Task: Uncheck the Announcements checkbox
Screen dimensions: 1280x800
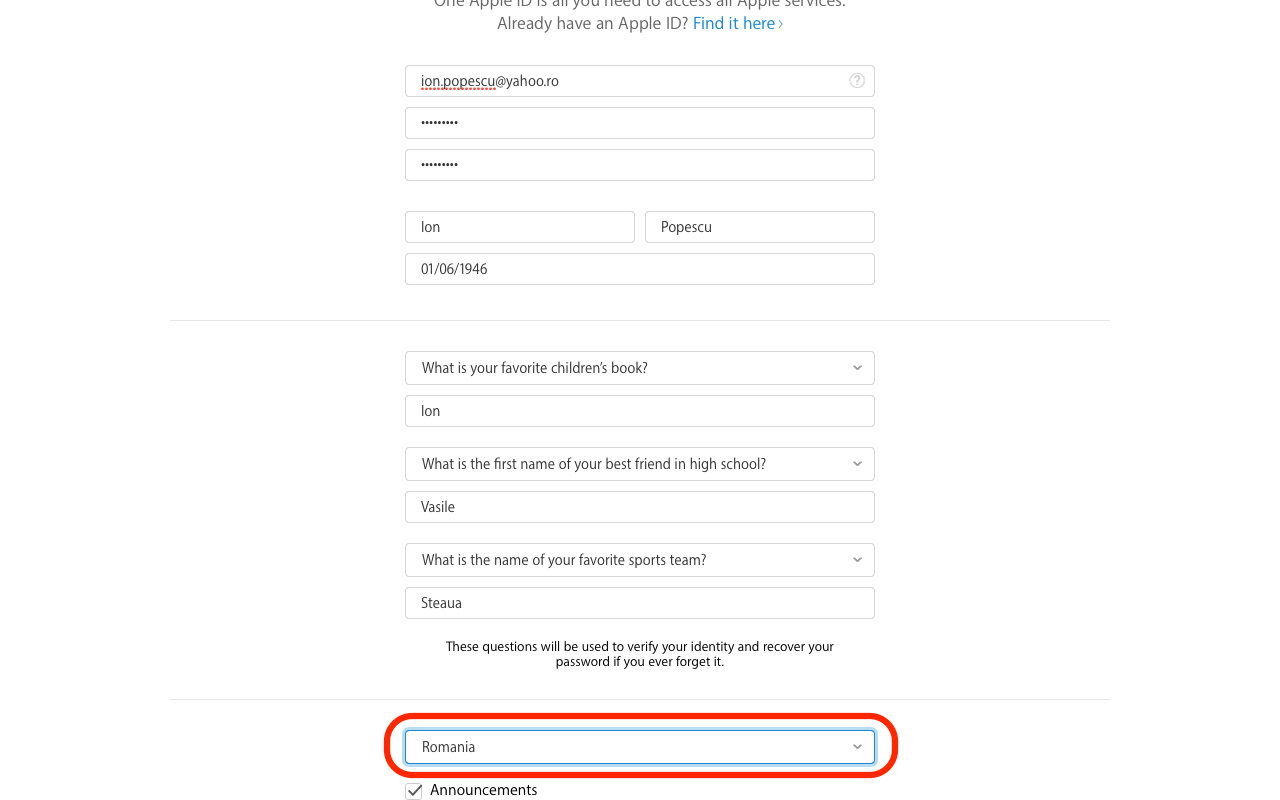Action: point(414,791)
